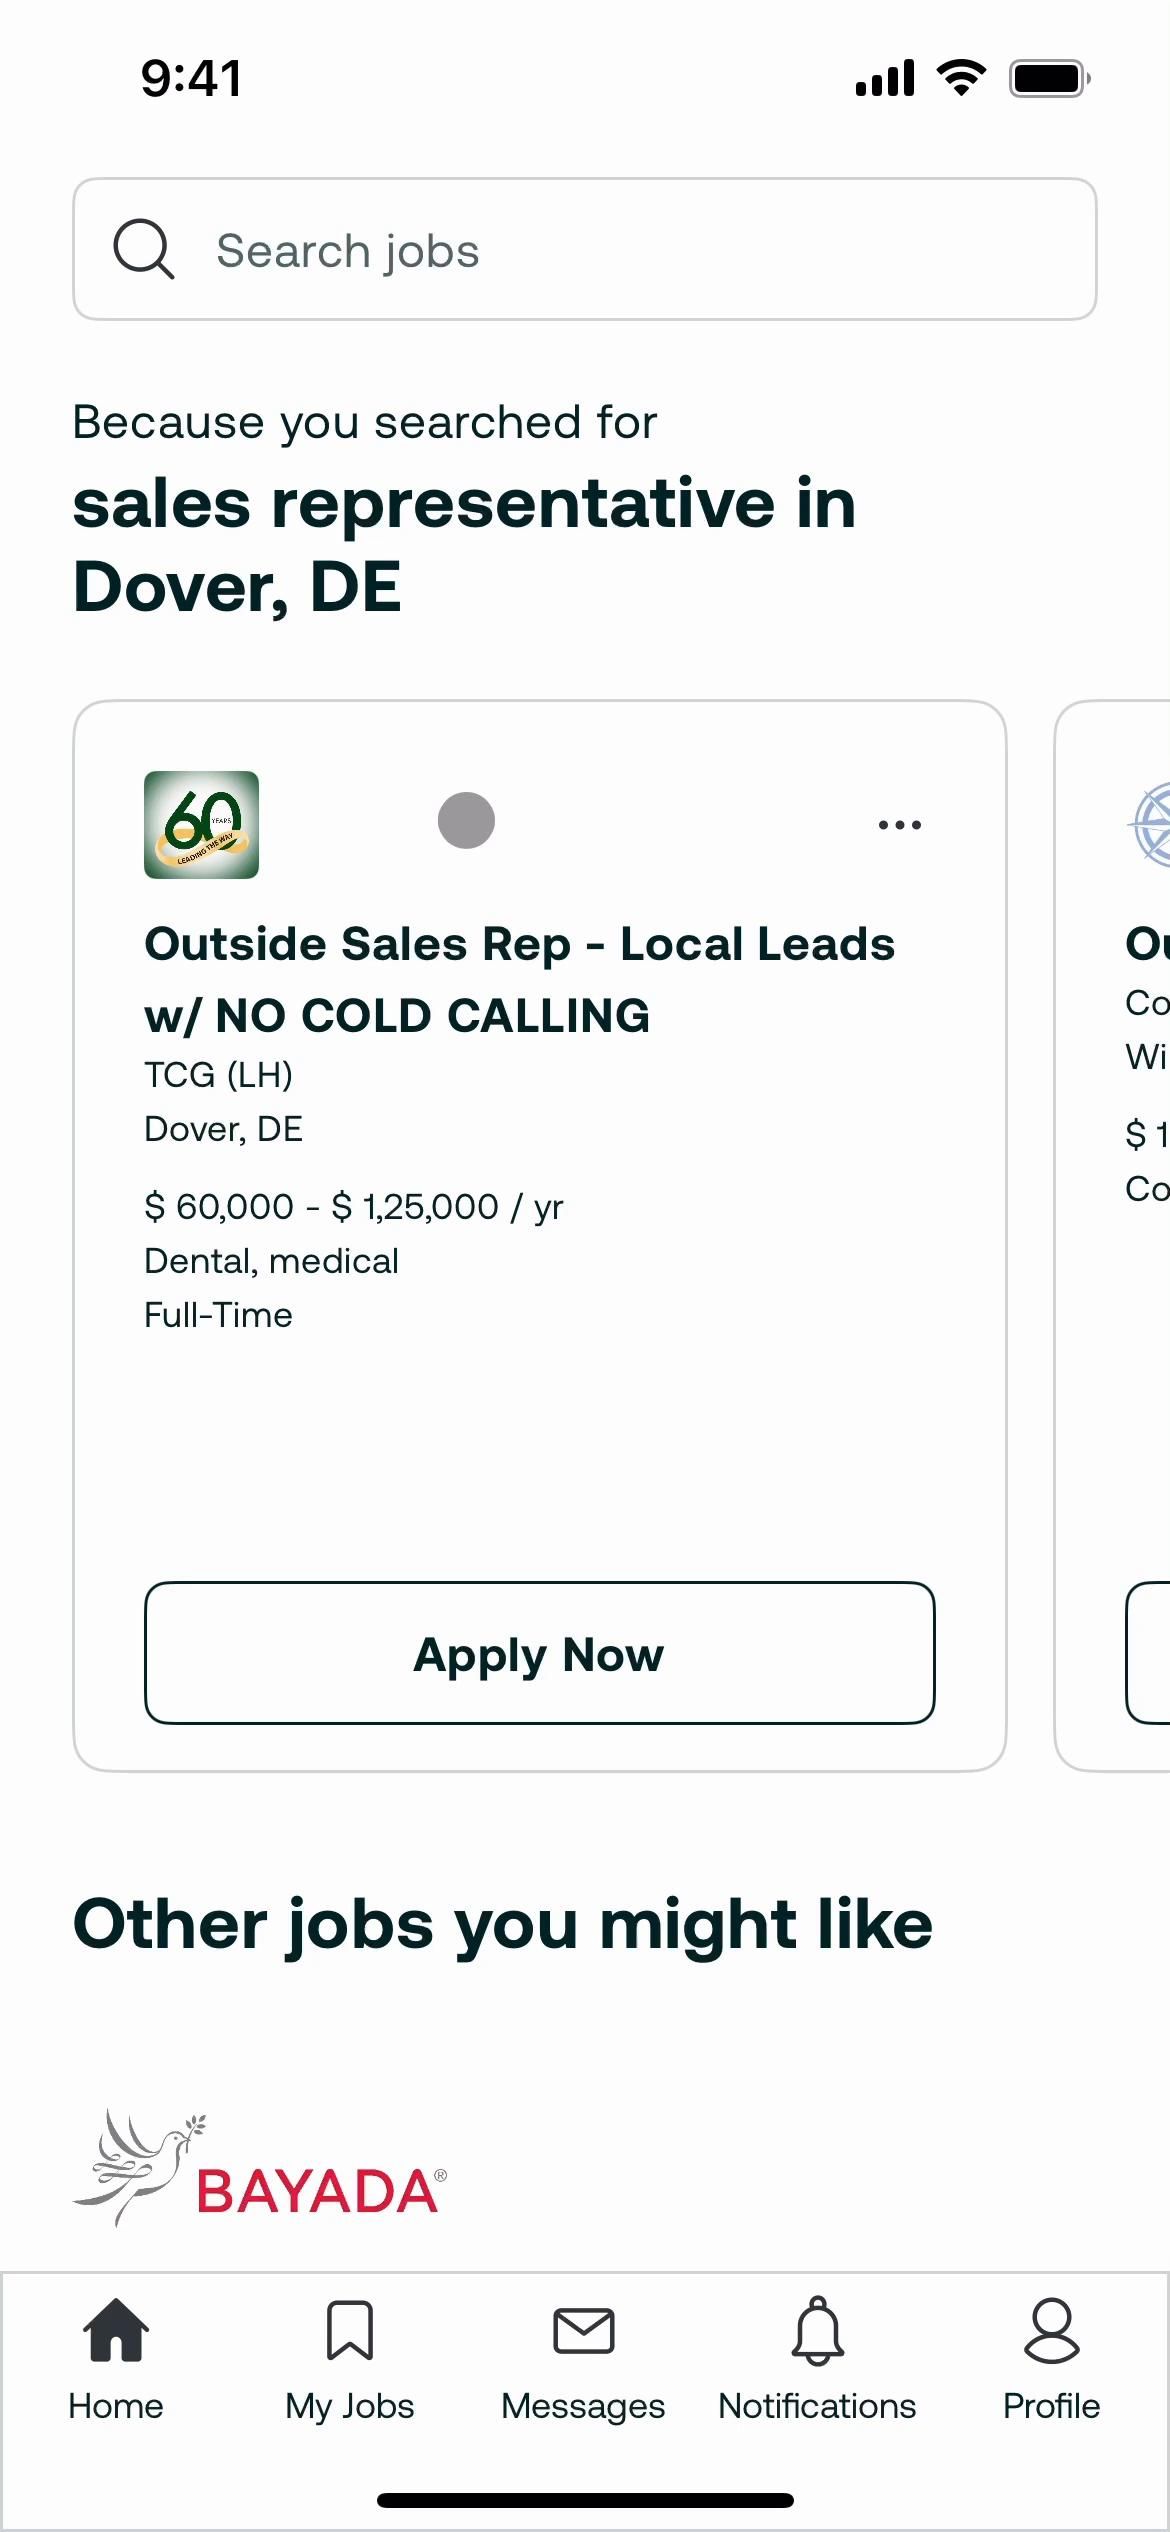Tap the compass logo on next job card

click(x=1152, y=825)
